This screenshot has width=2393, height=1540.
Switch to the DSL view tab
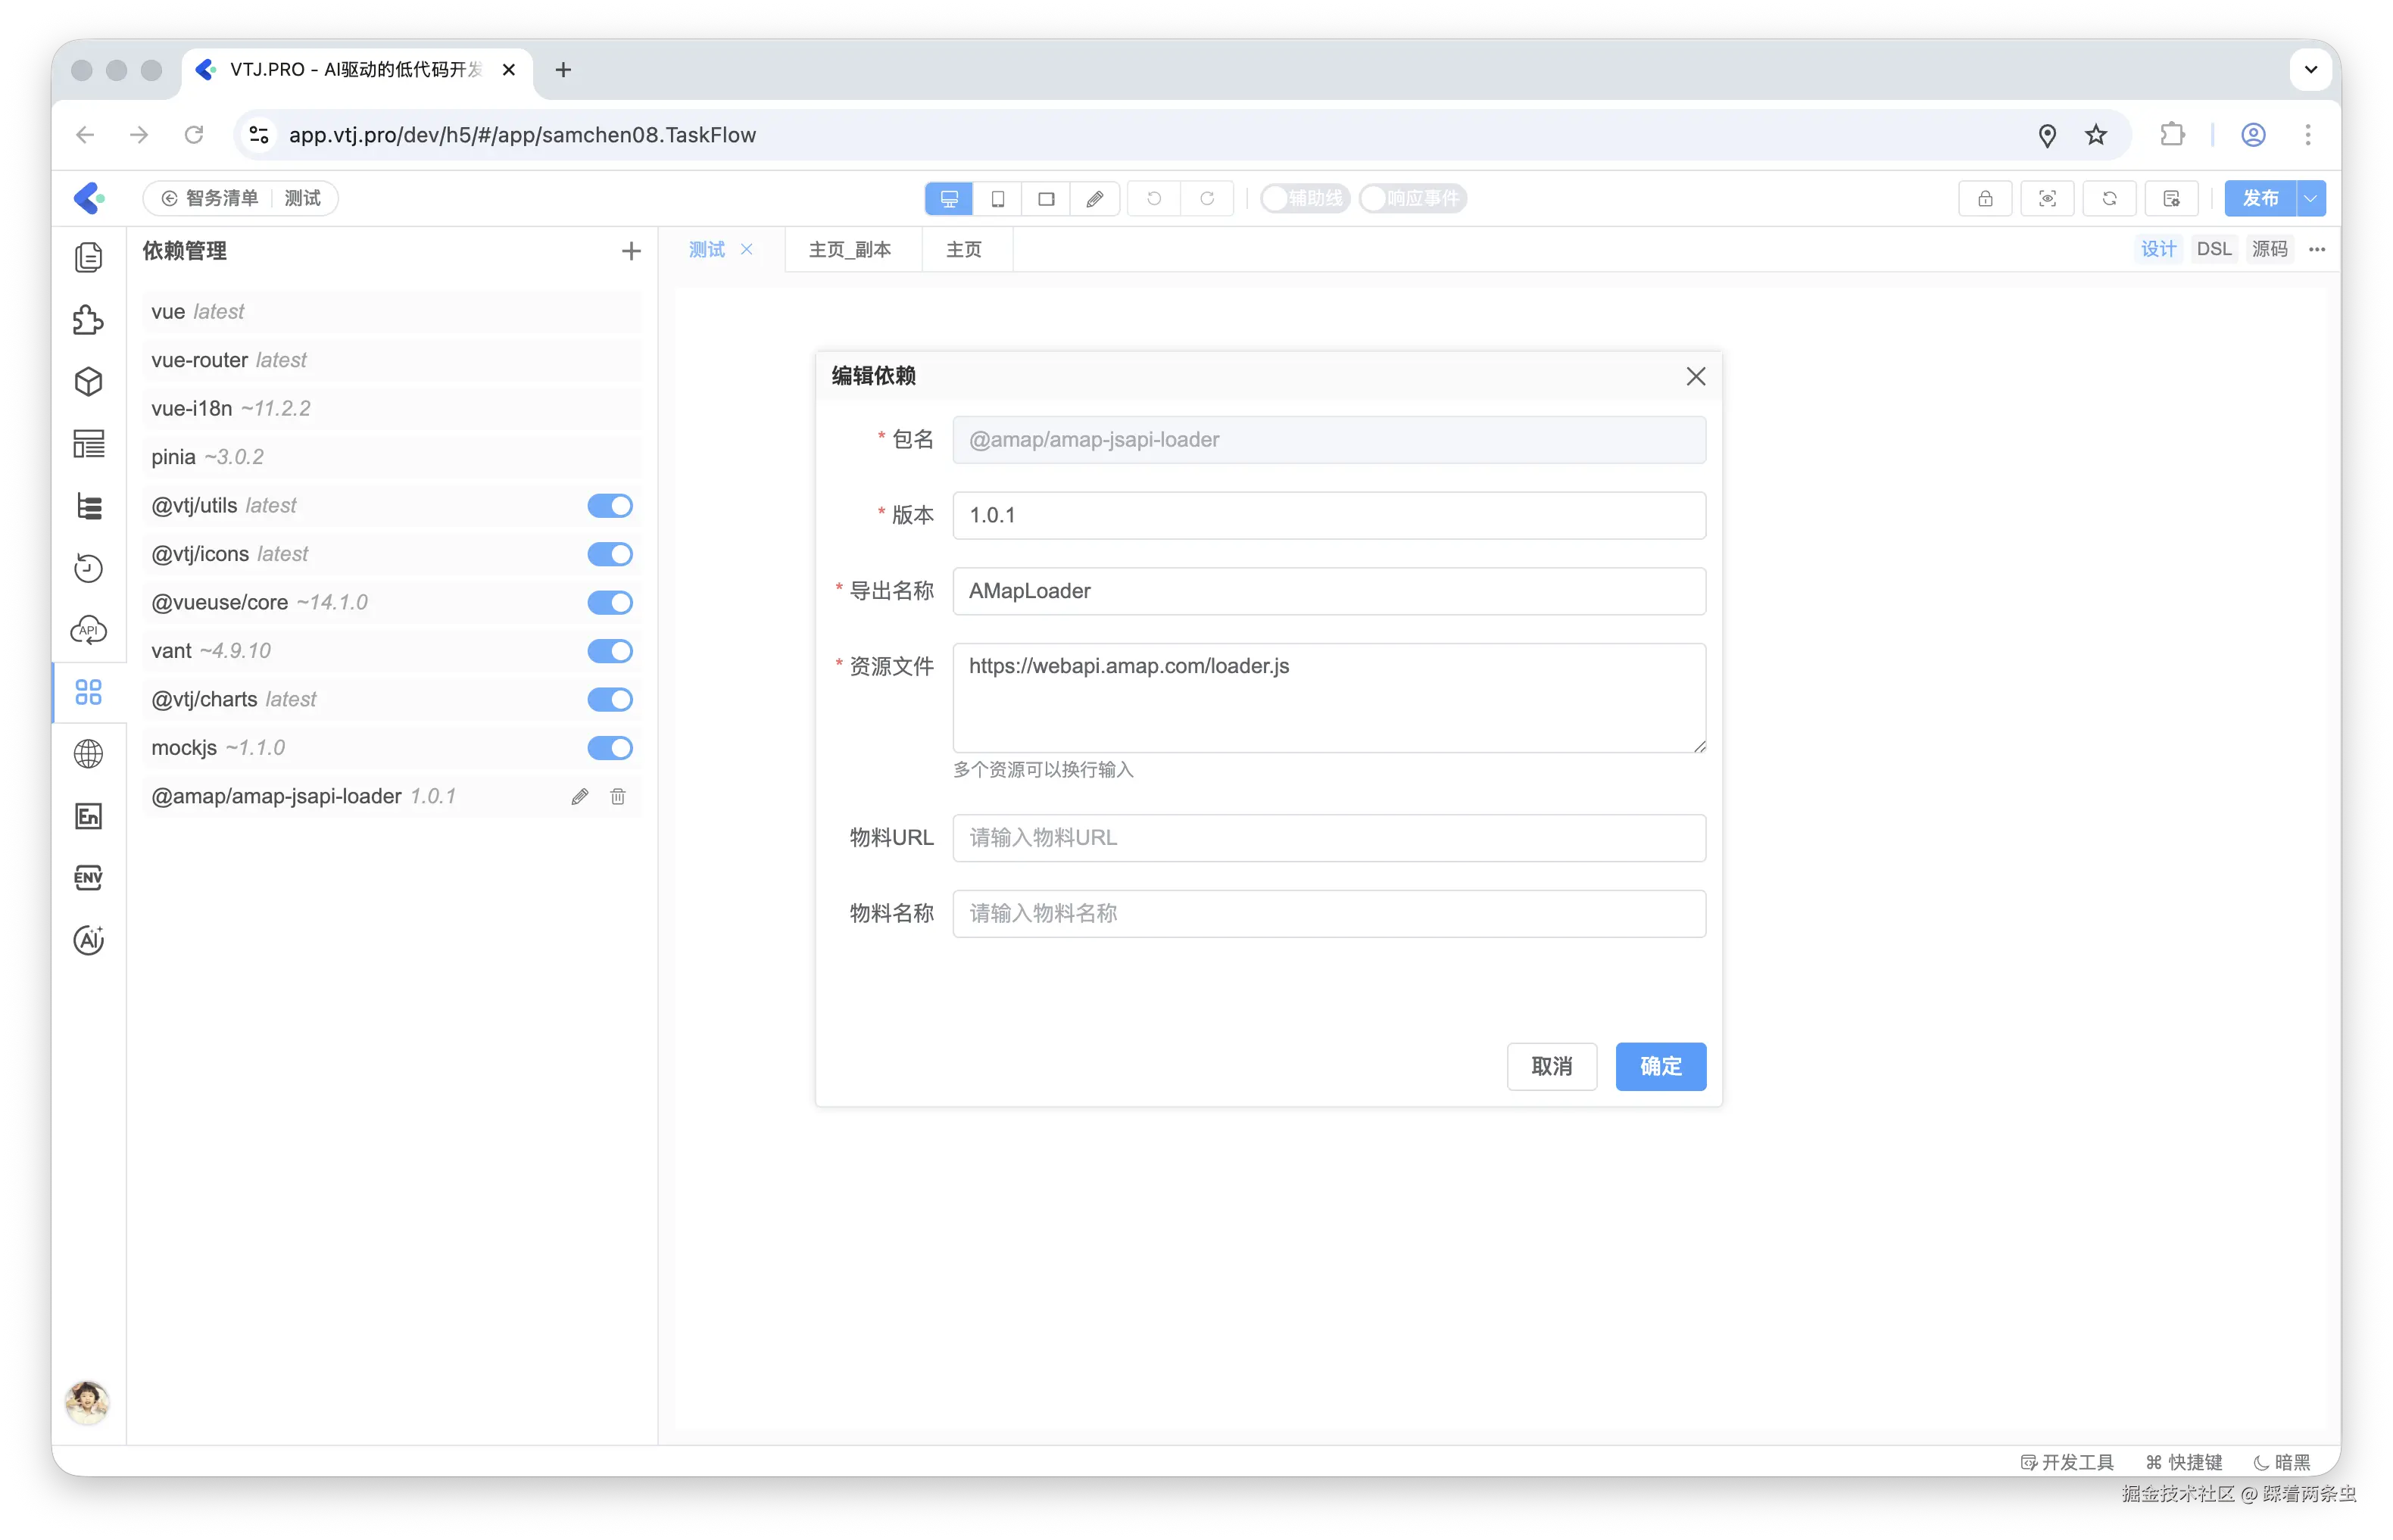click(2213, 249)
